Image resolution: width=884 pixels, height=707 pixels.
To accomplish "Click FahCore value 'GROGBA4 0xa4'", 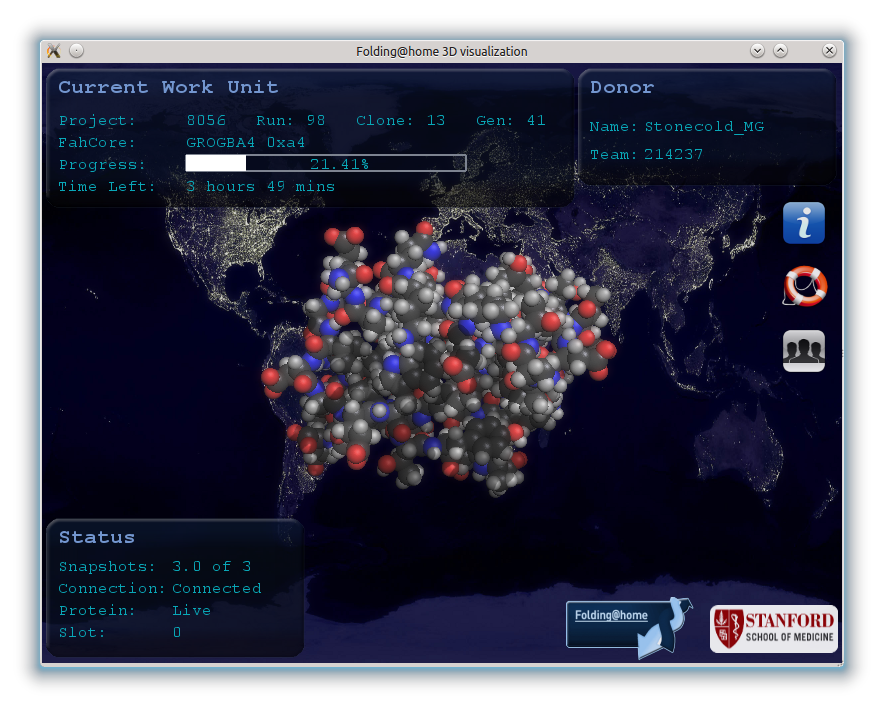I will [245, 143].
